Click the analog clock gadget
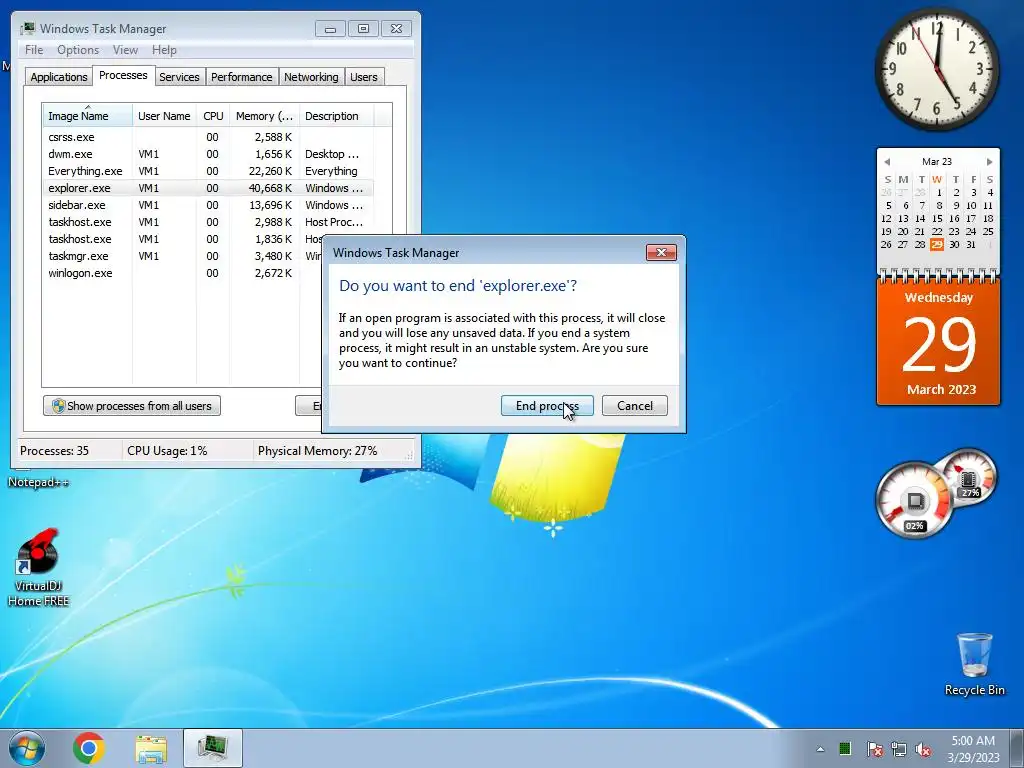This screenshot has height=768, width=1024. pyautogui.click(x=937, y=68)
